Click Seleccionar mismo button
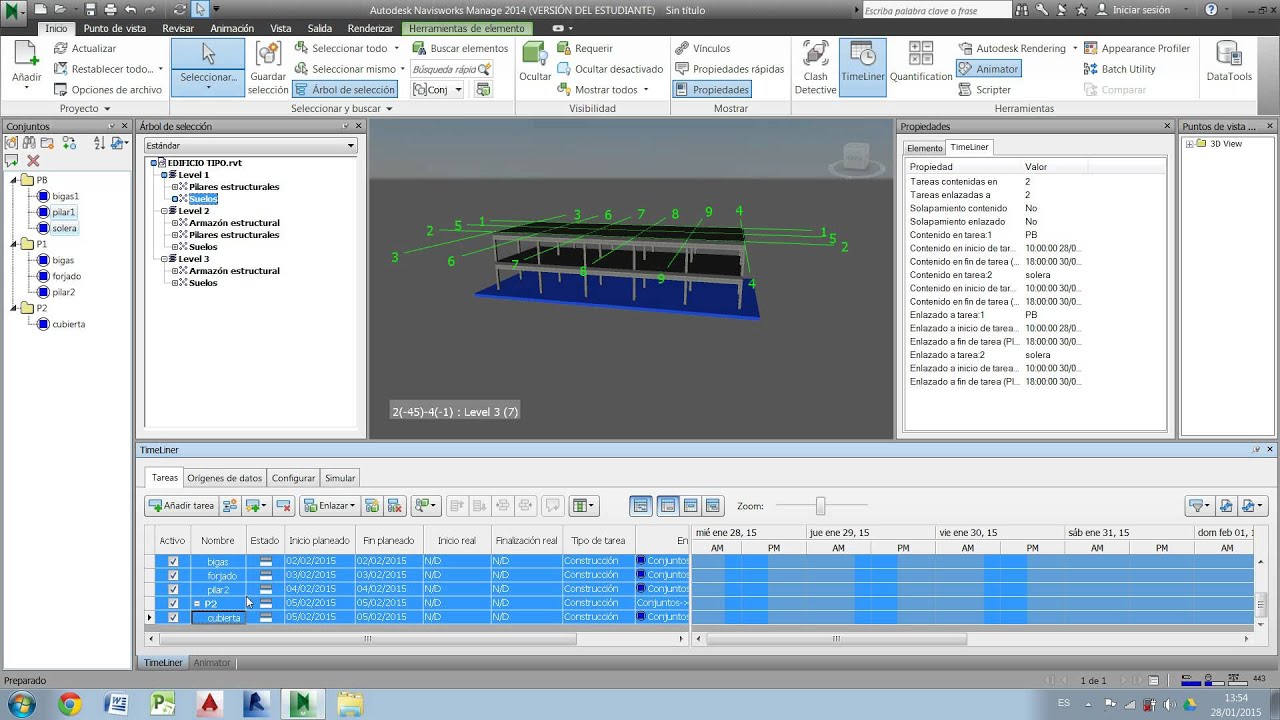 click(351, 69)
